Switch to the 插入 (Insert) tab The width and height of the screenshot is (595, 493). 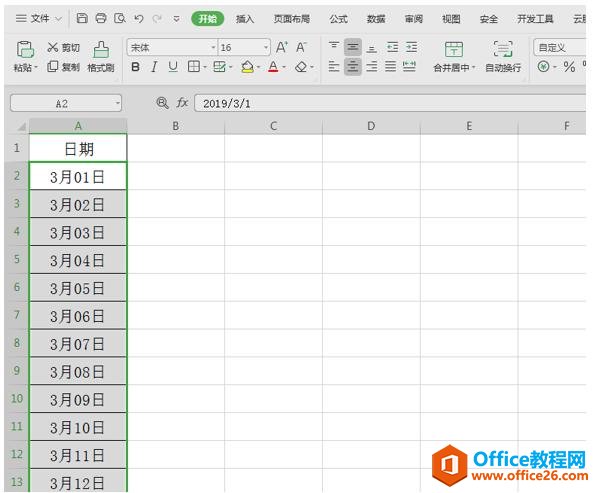pos(245,19)
